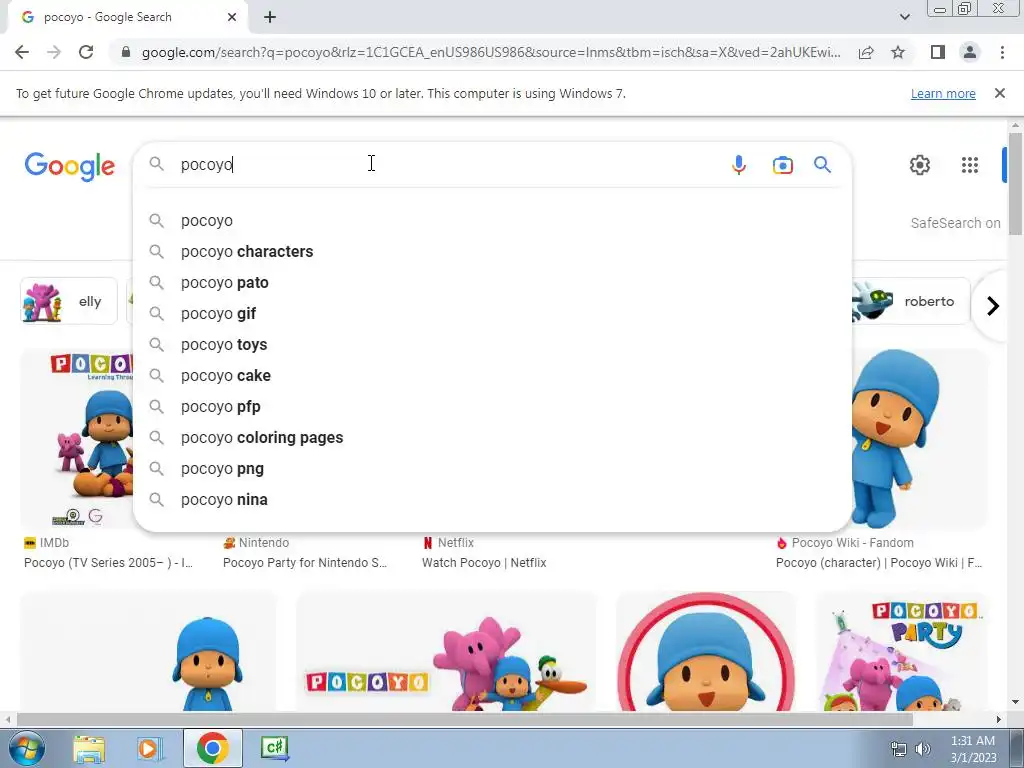
Task: Click the voice search microphone icon
Action: [739, 165]
